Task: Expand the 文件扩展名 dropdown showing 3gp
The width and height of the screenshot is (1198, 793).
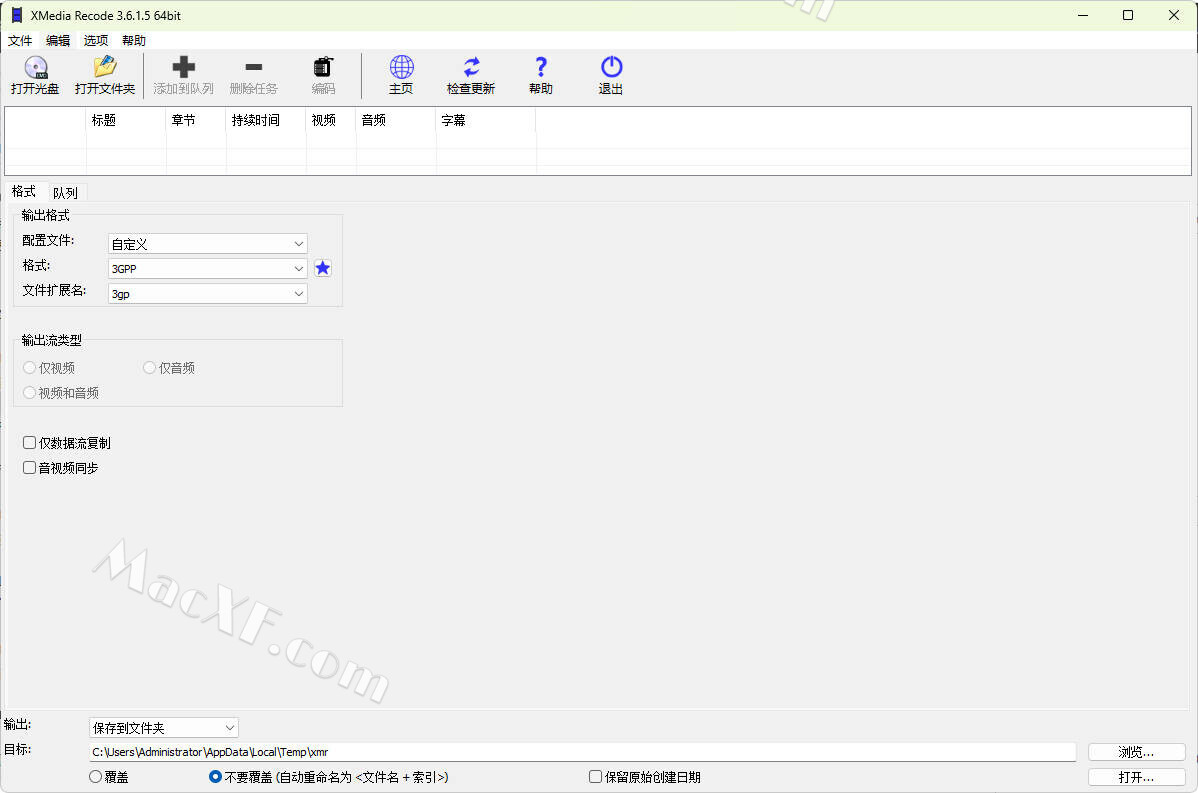Action: pyautogui.click(x=208, y=293)
